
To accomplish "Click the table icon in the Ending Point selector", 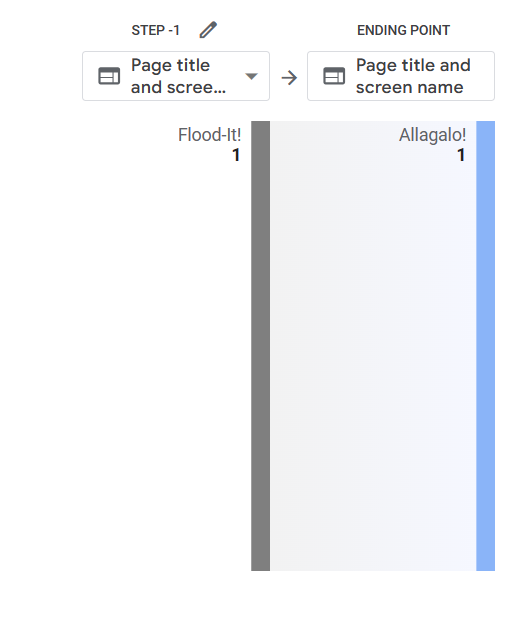I will tap(334, 76).
